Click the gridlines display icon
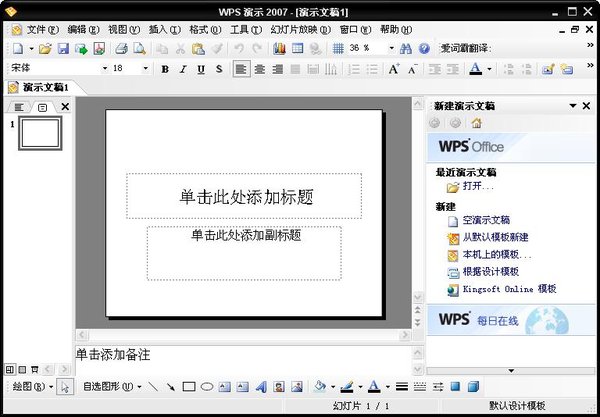 pyautogui.click(x=338, y=49)
